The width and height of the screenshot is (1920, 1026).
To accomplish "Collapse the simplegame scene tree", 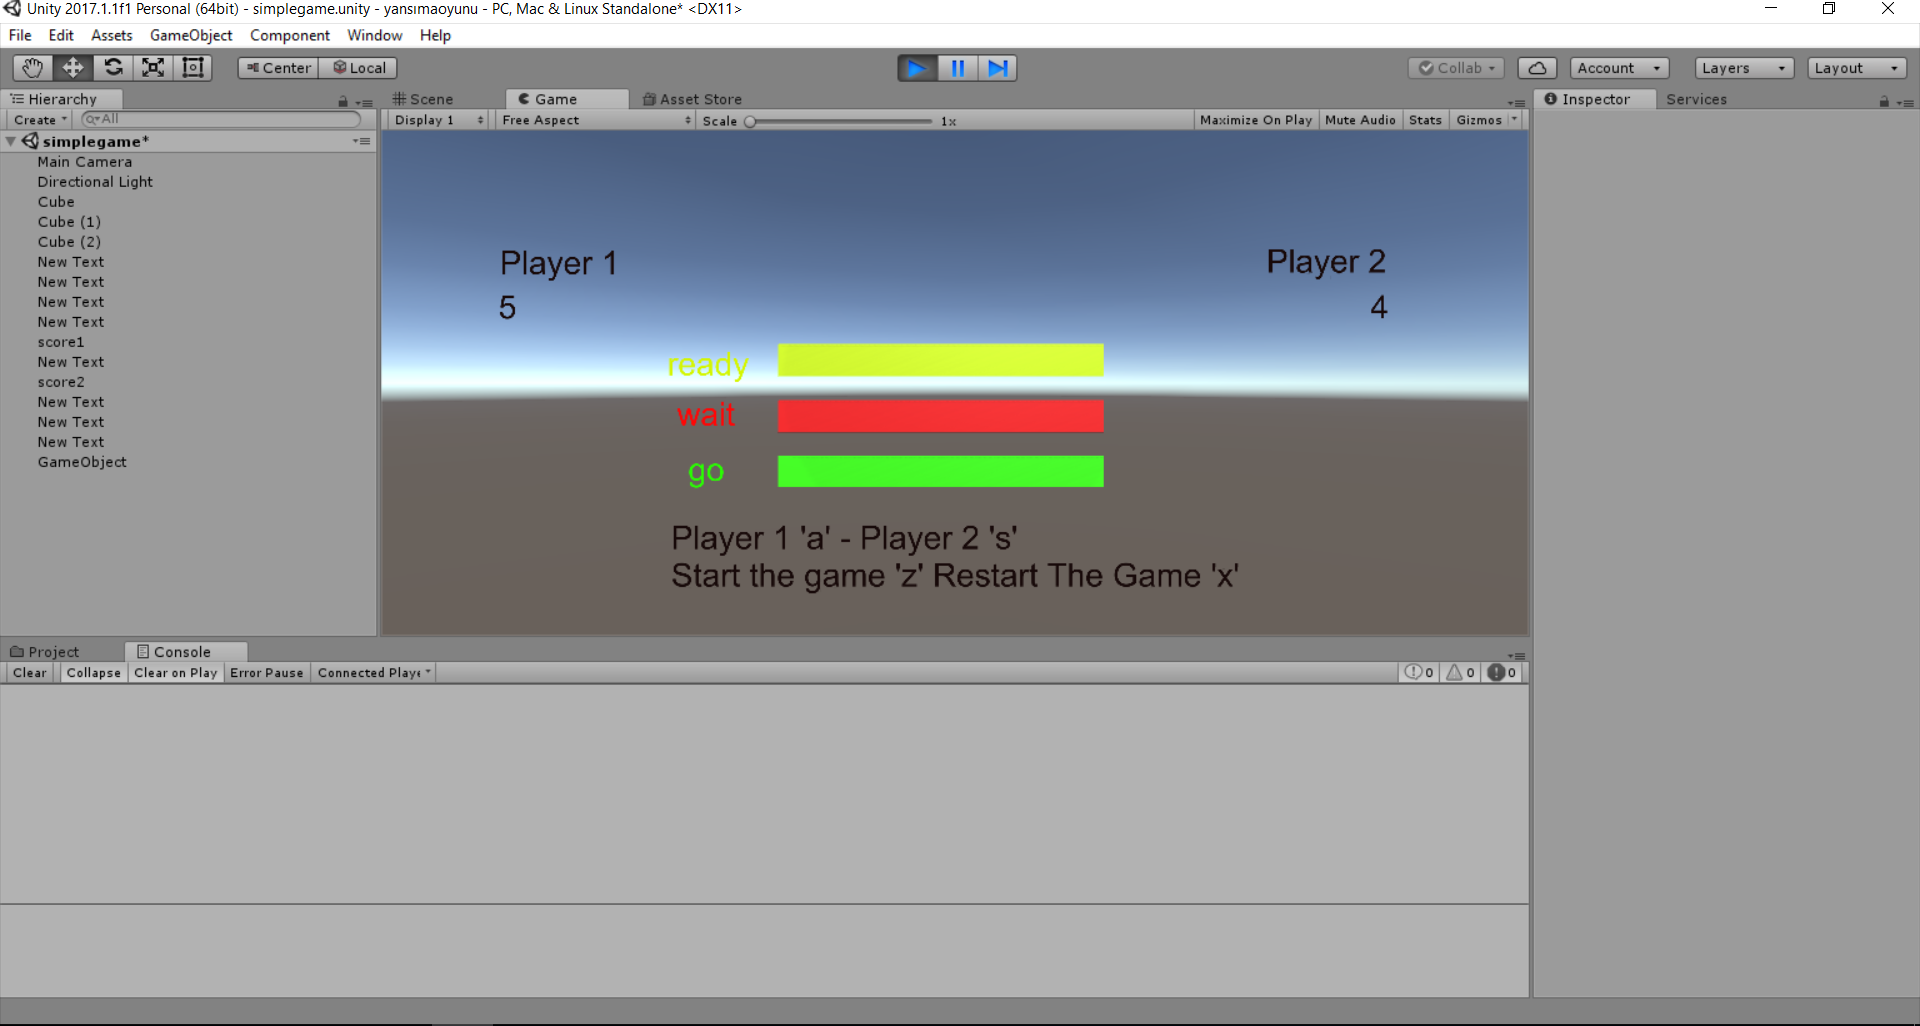I will coord(11,142).
